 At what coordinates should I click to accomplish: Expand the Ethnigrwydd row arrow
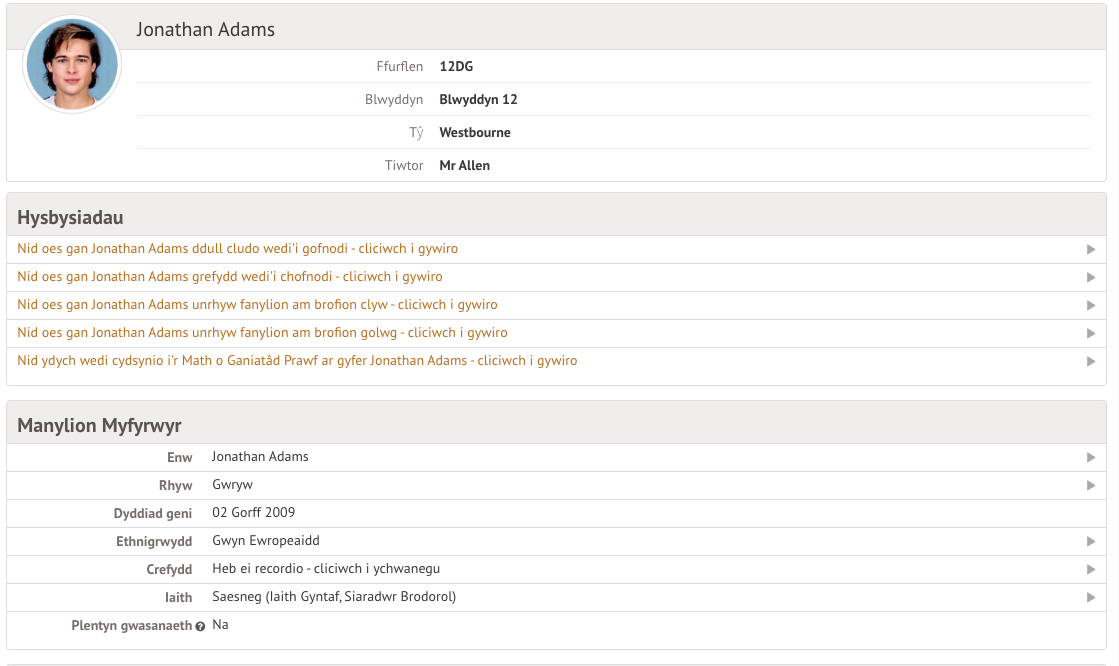click(x=1090, y=541)
